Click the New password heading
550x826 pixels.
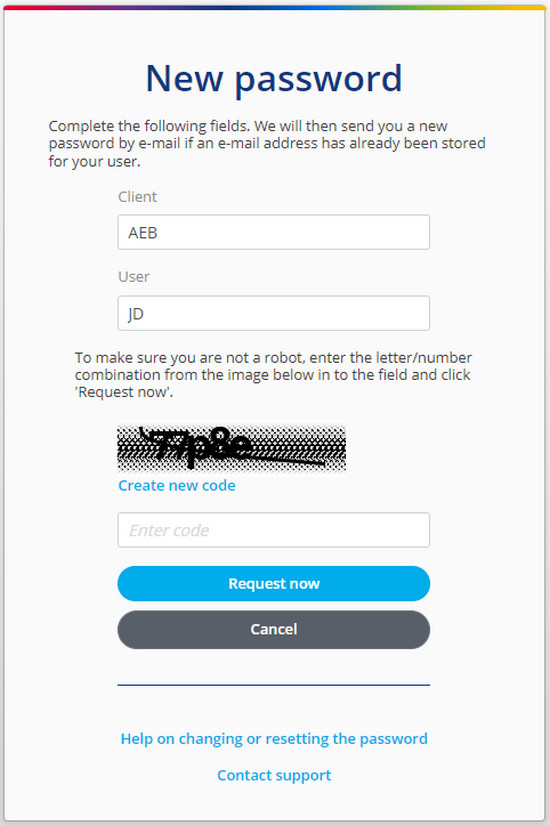coord(274,78)
